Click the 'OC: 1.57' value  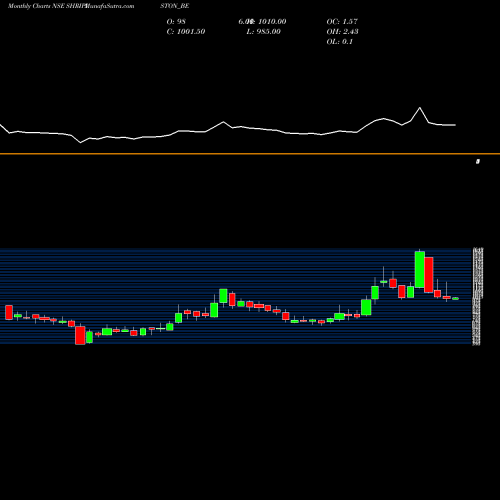342,21
